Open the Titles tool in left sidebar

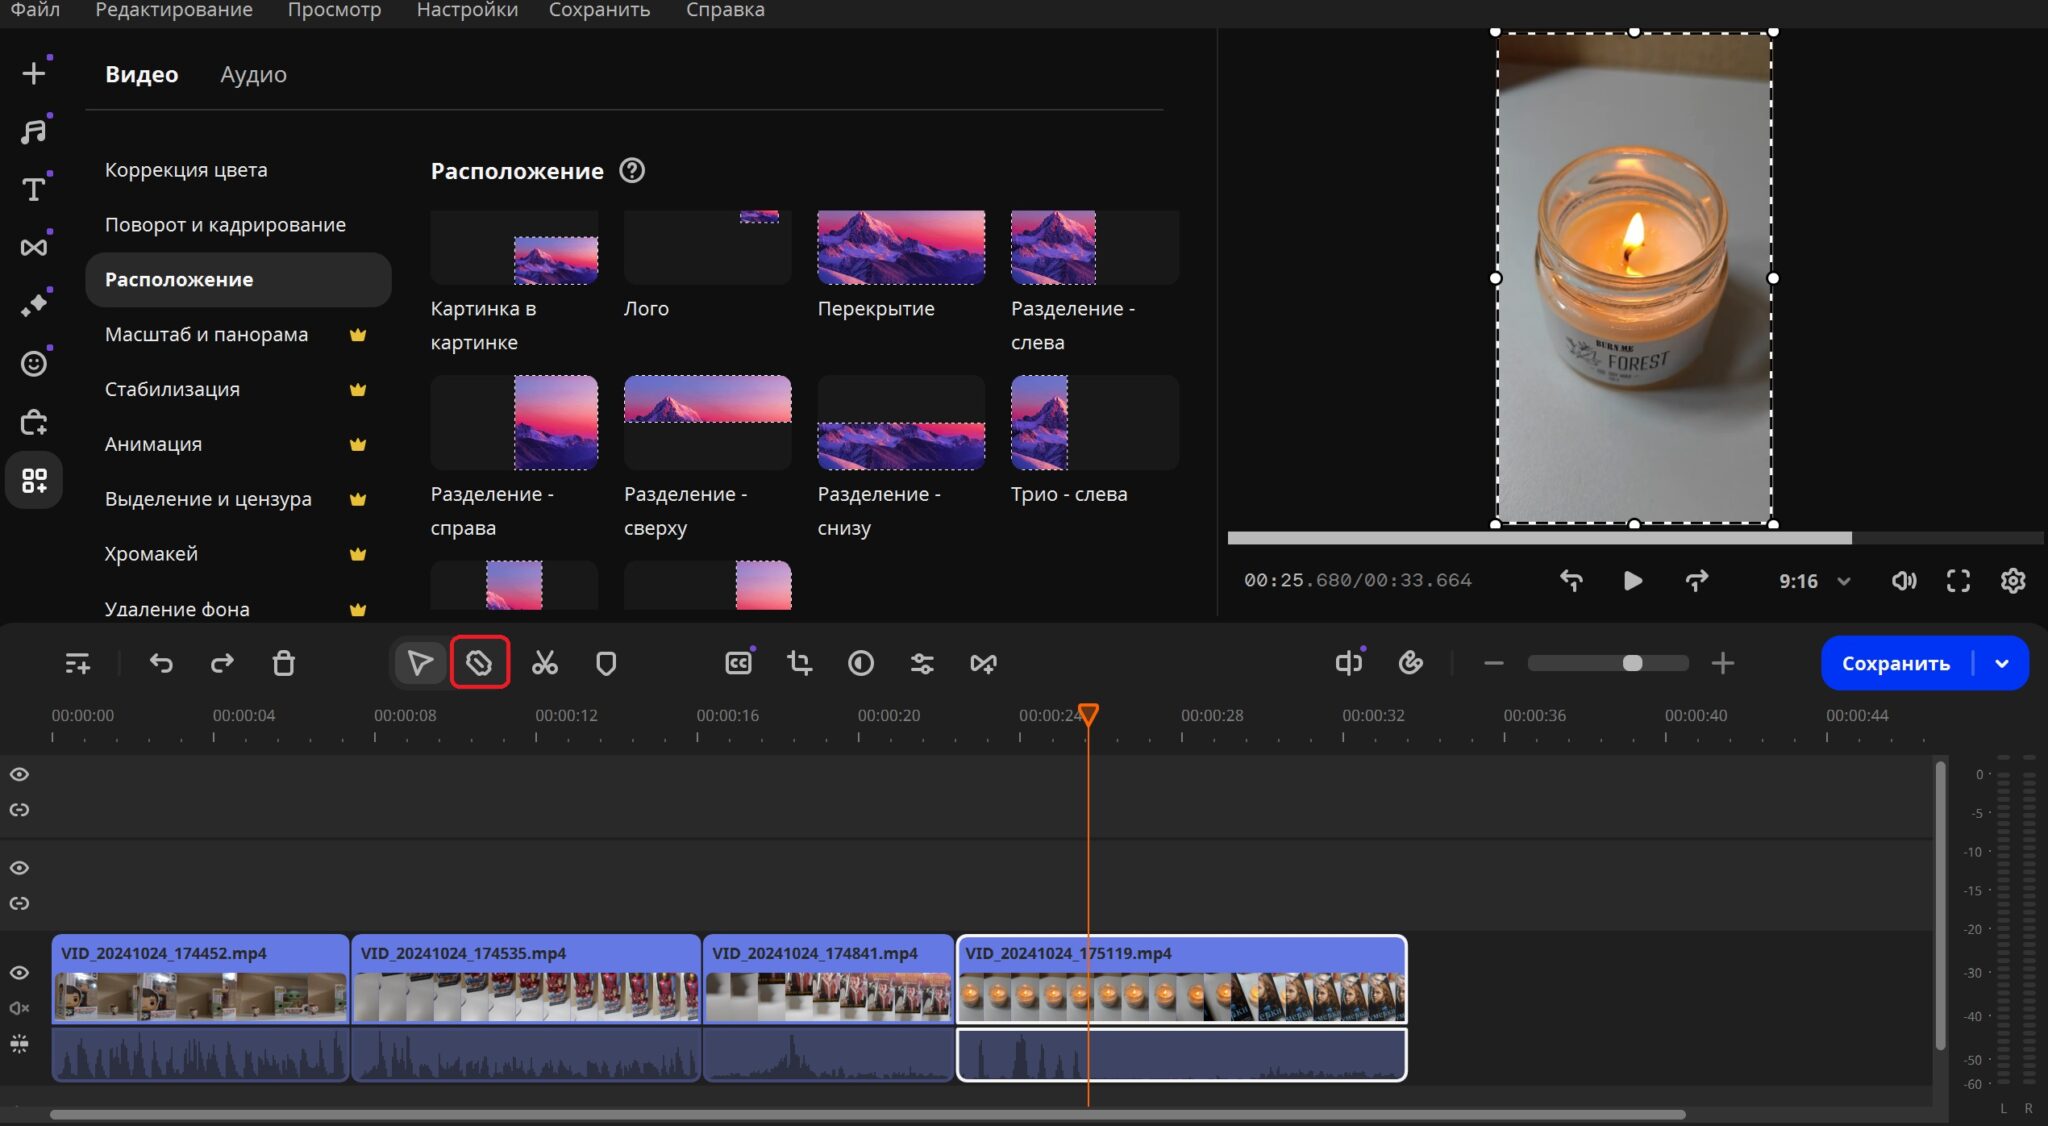click(34, 189)
